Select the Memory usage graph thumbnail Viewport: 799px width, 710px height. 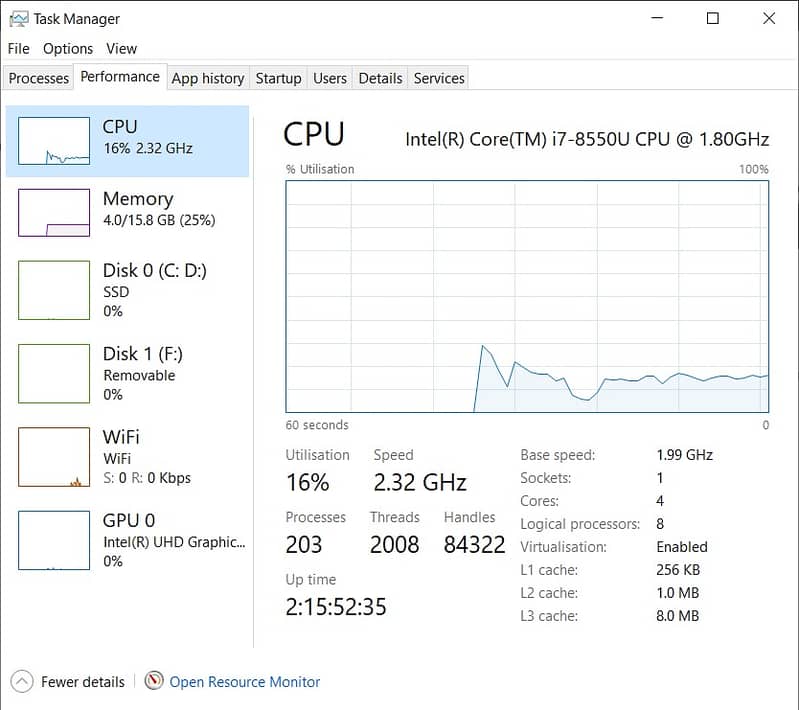(x=54, y=213)
